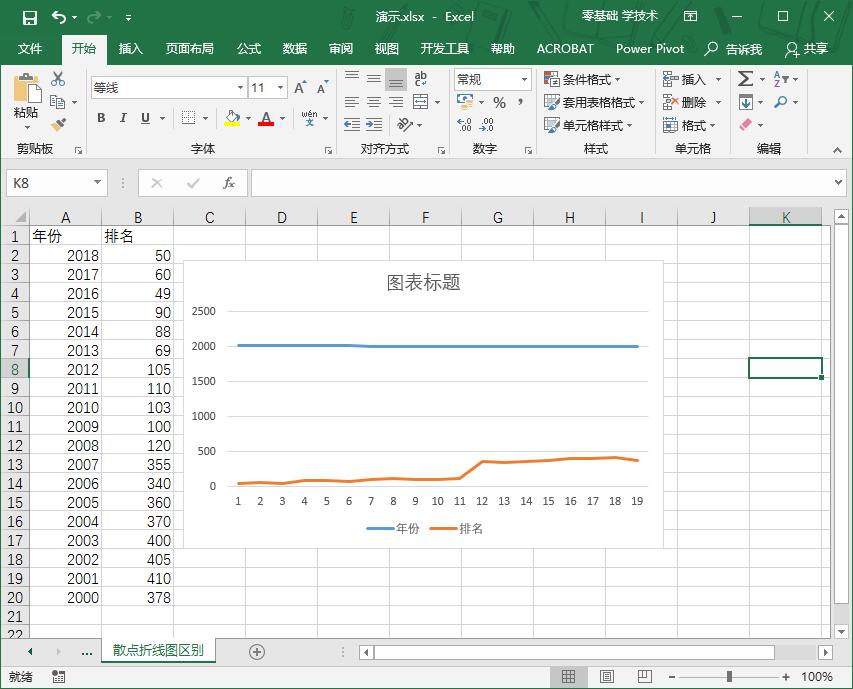Screen dimensions: 853x689
Task: Select the 散点折线图区别 sheet tab
Action: 158,650
